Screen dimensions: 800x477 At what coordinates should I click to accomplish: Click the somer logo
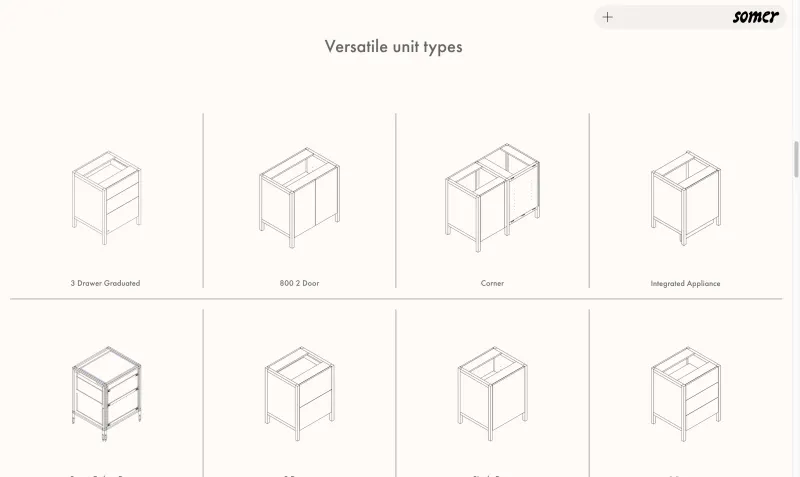click(x=756, y=17)
